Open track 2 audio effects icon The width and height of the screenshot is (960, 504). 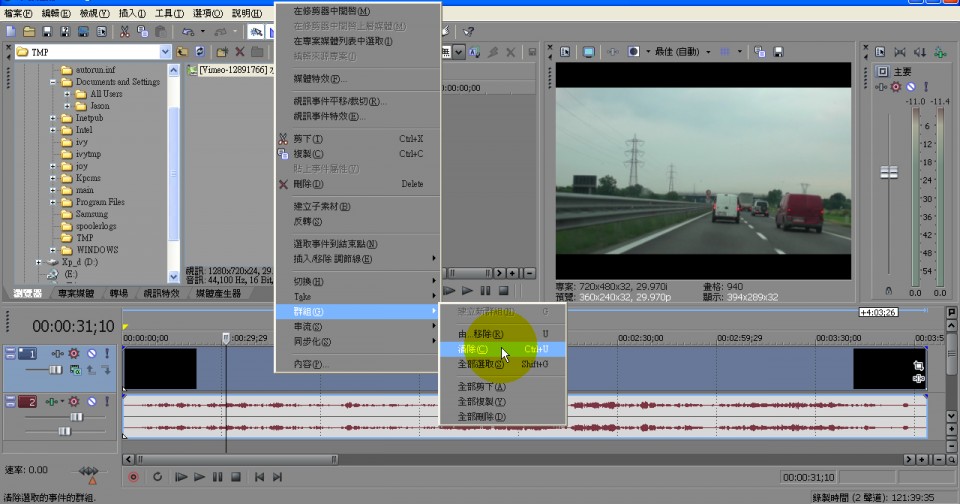pos(75,401)
